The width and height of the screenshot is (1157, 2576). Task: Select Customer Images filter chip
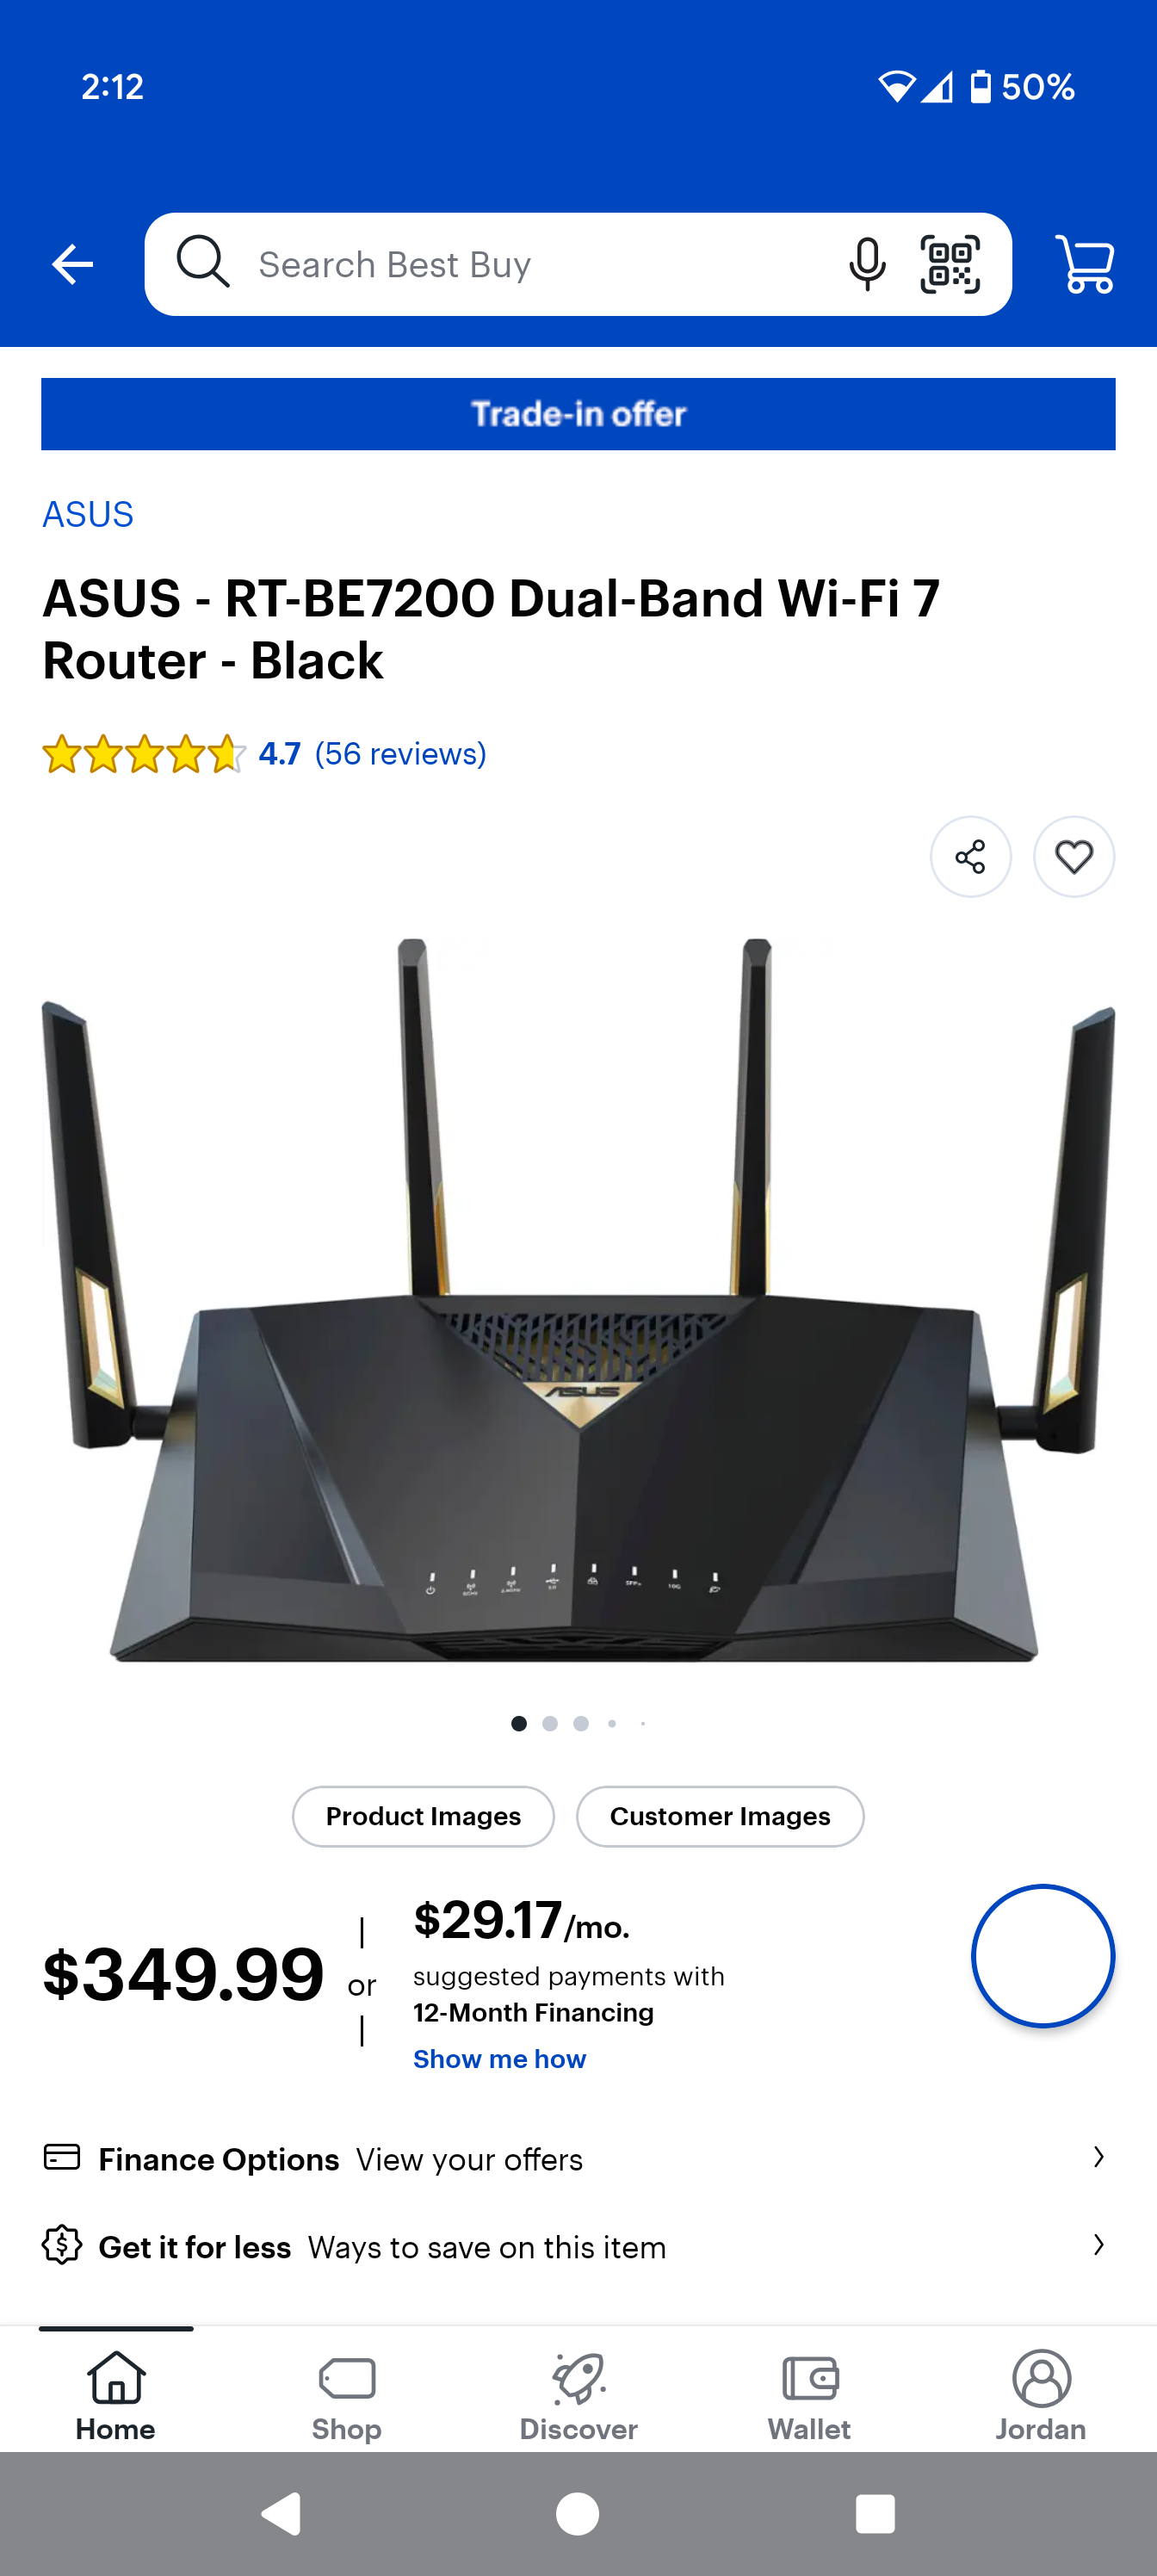[720, 1816]
